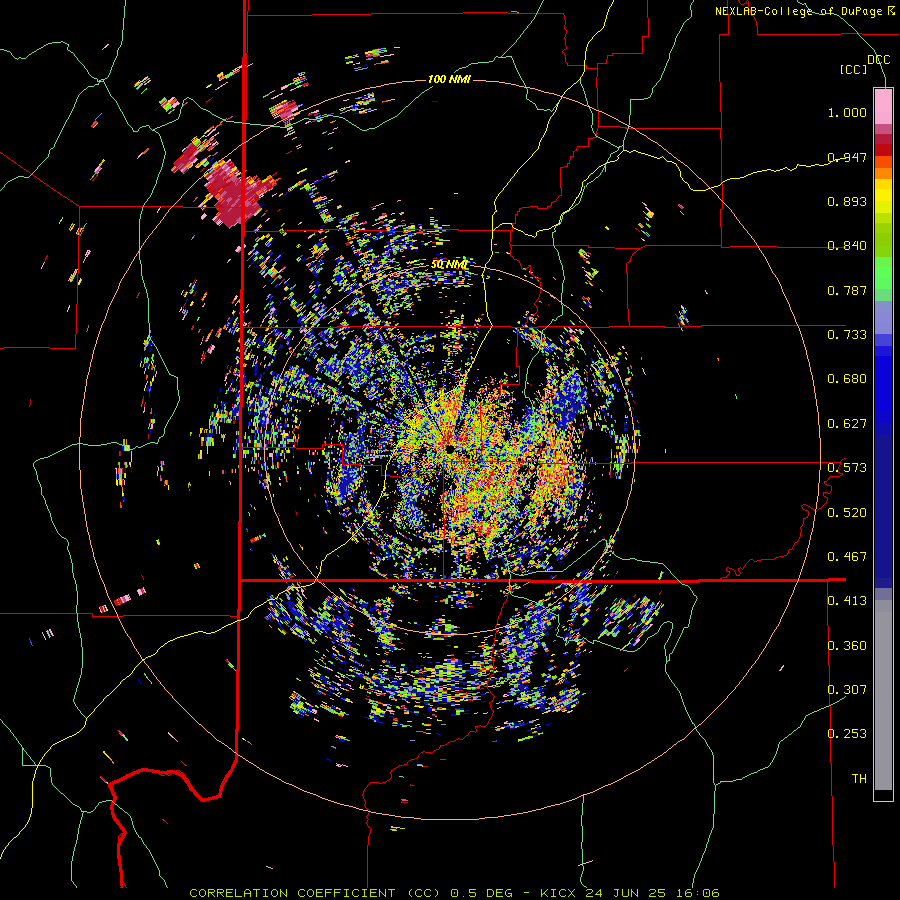Select the 0.840 legend value

847,246
